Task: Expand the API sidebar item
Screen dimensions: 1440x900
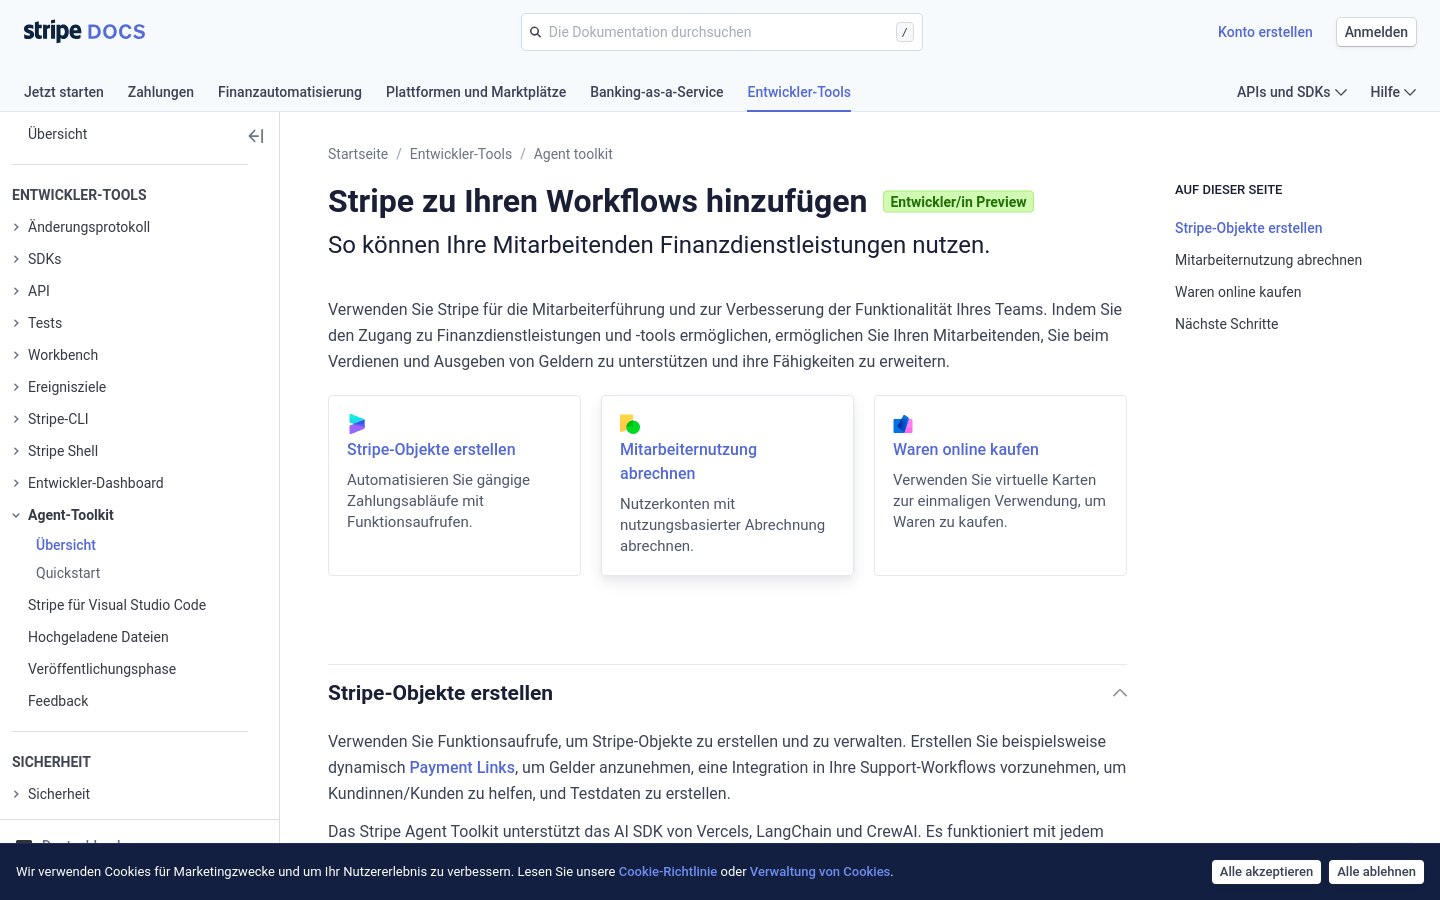Action: tap(31, 291)
